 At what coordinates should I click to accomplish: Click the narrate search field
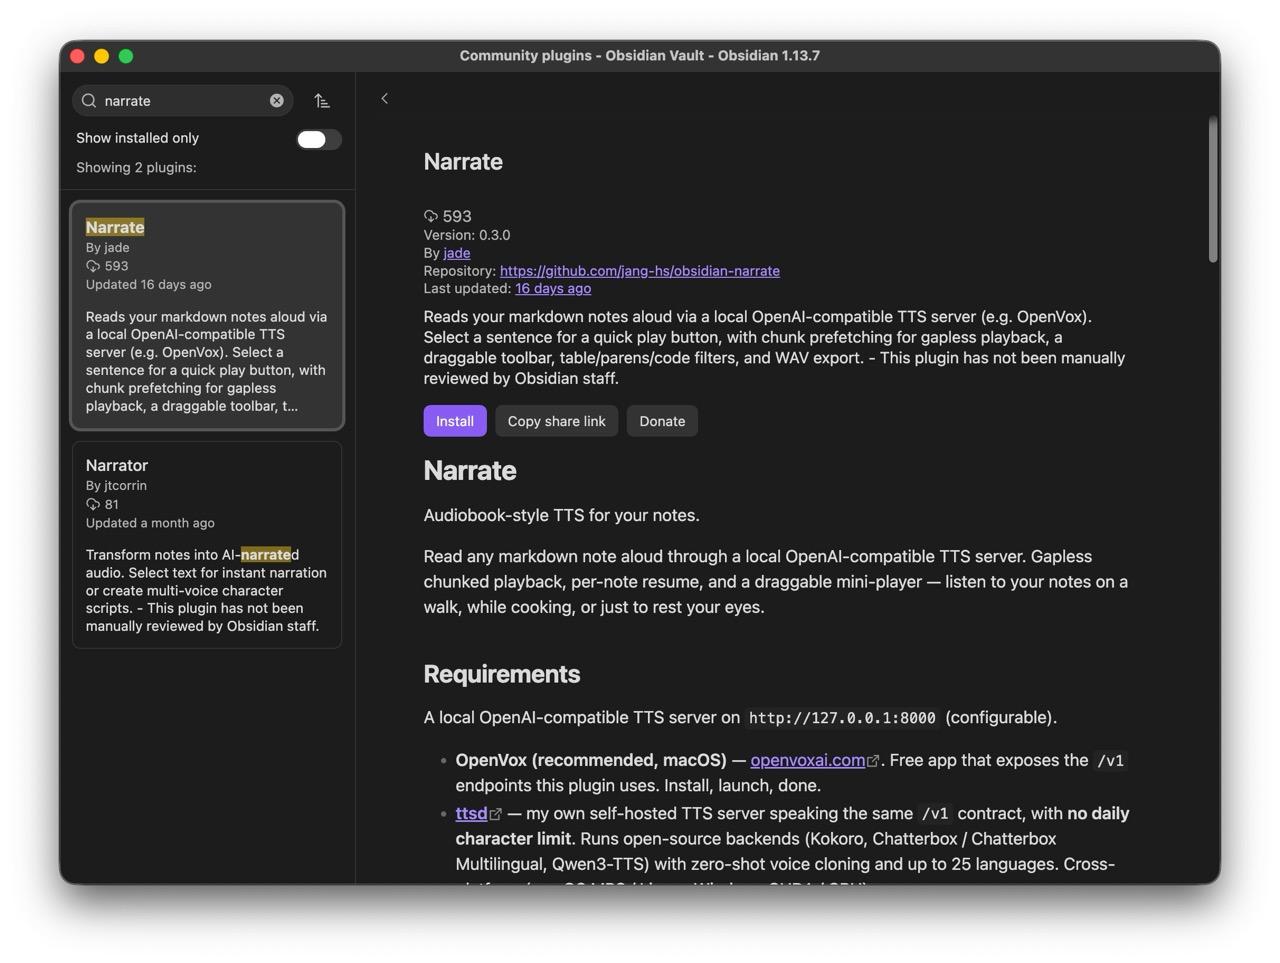(183, 101)
